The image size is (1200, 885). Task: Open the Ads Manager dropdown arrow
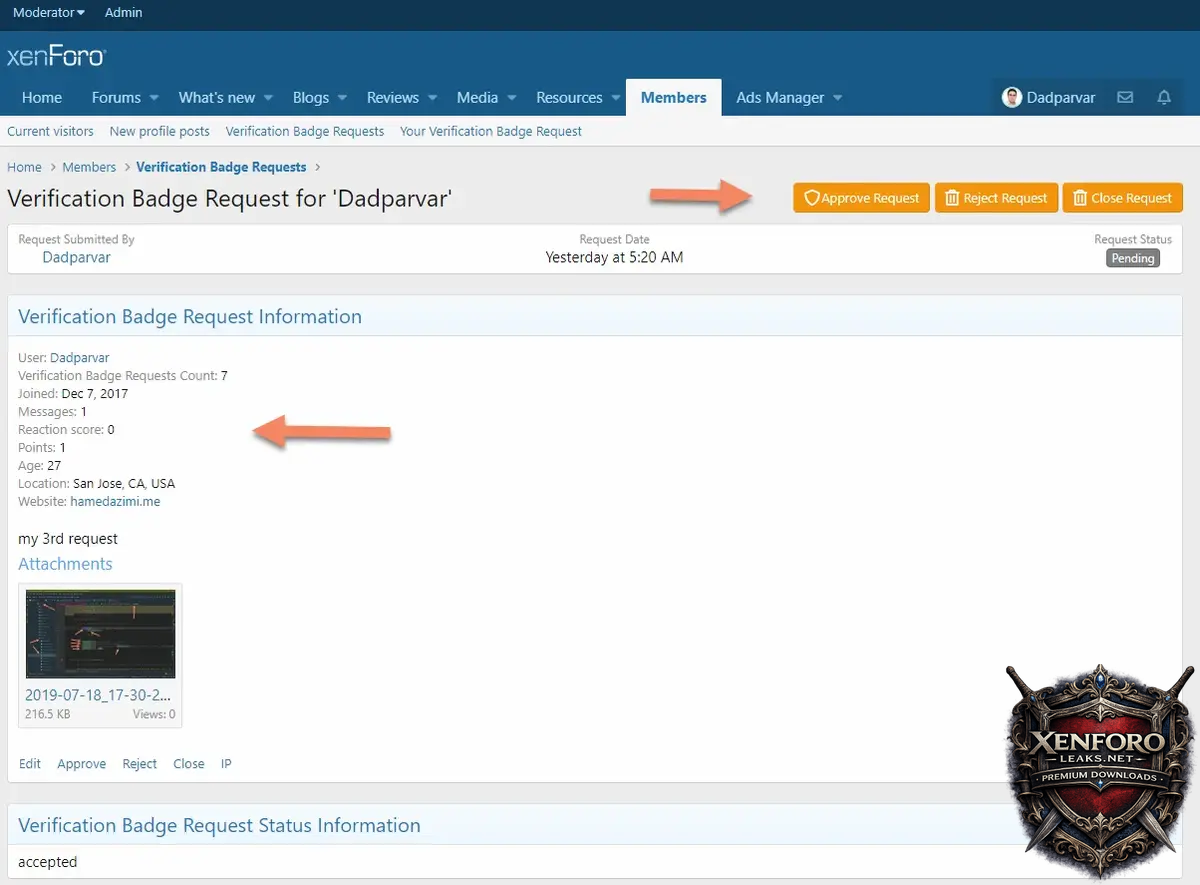coord(837,98)
